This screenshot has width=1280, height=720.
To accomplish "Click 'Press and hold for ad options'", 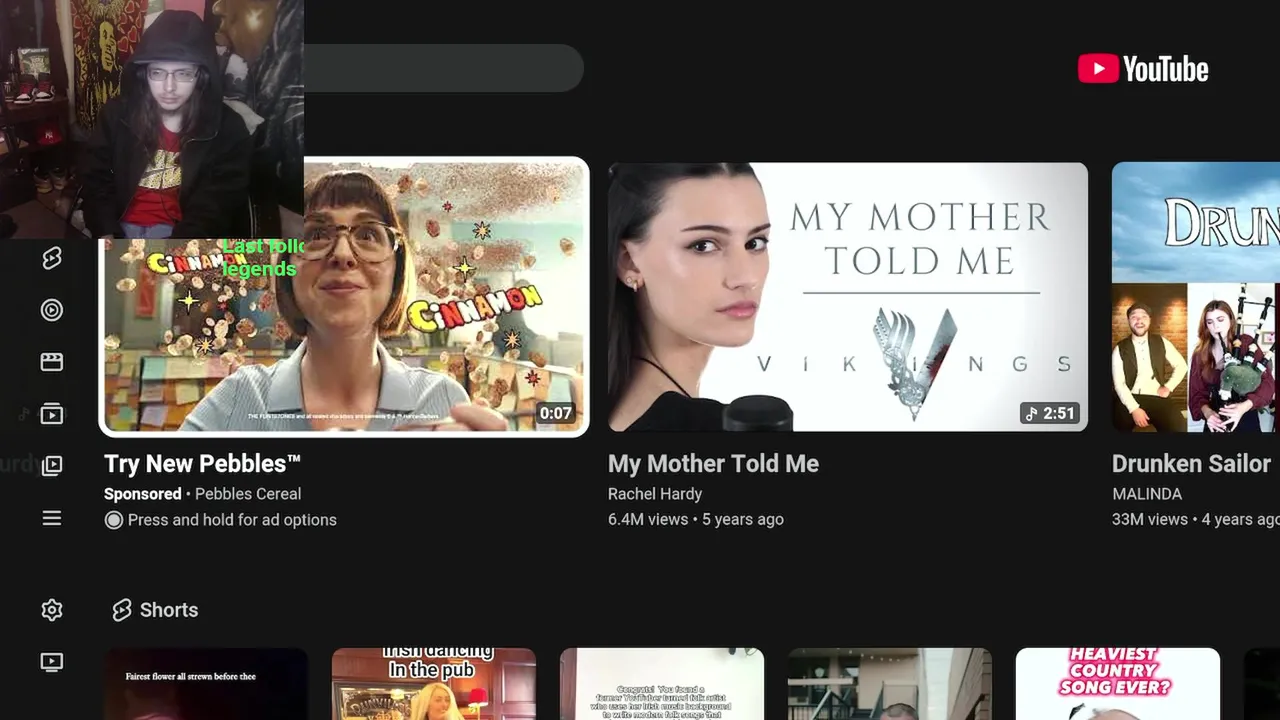I will [232, 520].
